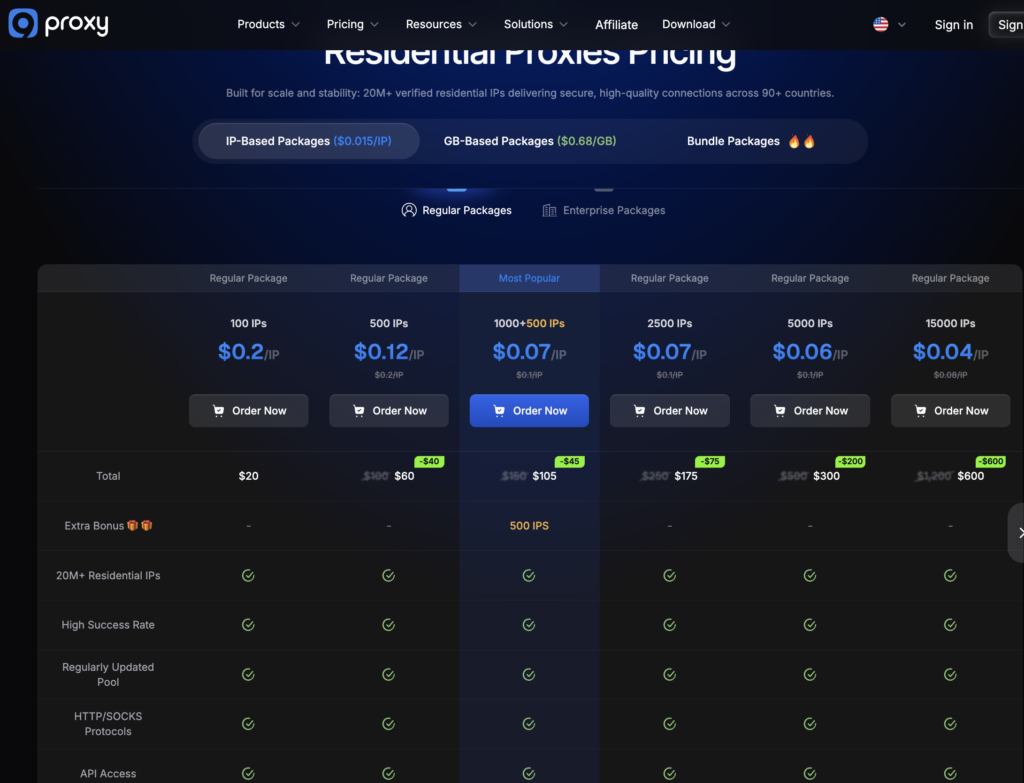Order the 15000 IPs package
This screenshot has width=1024, height=783.
[950, 411]
